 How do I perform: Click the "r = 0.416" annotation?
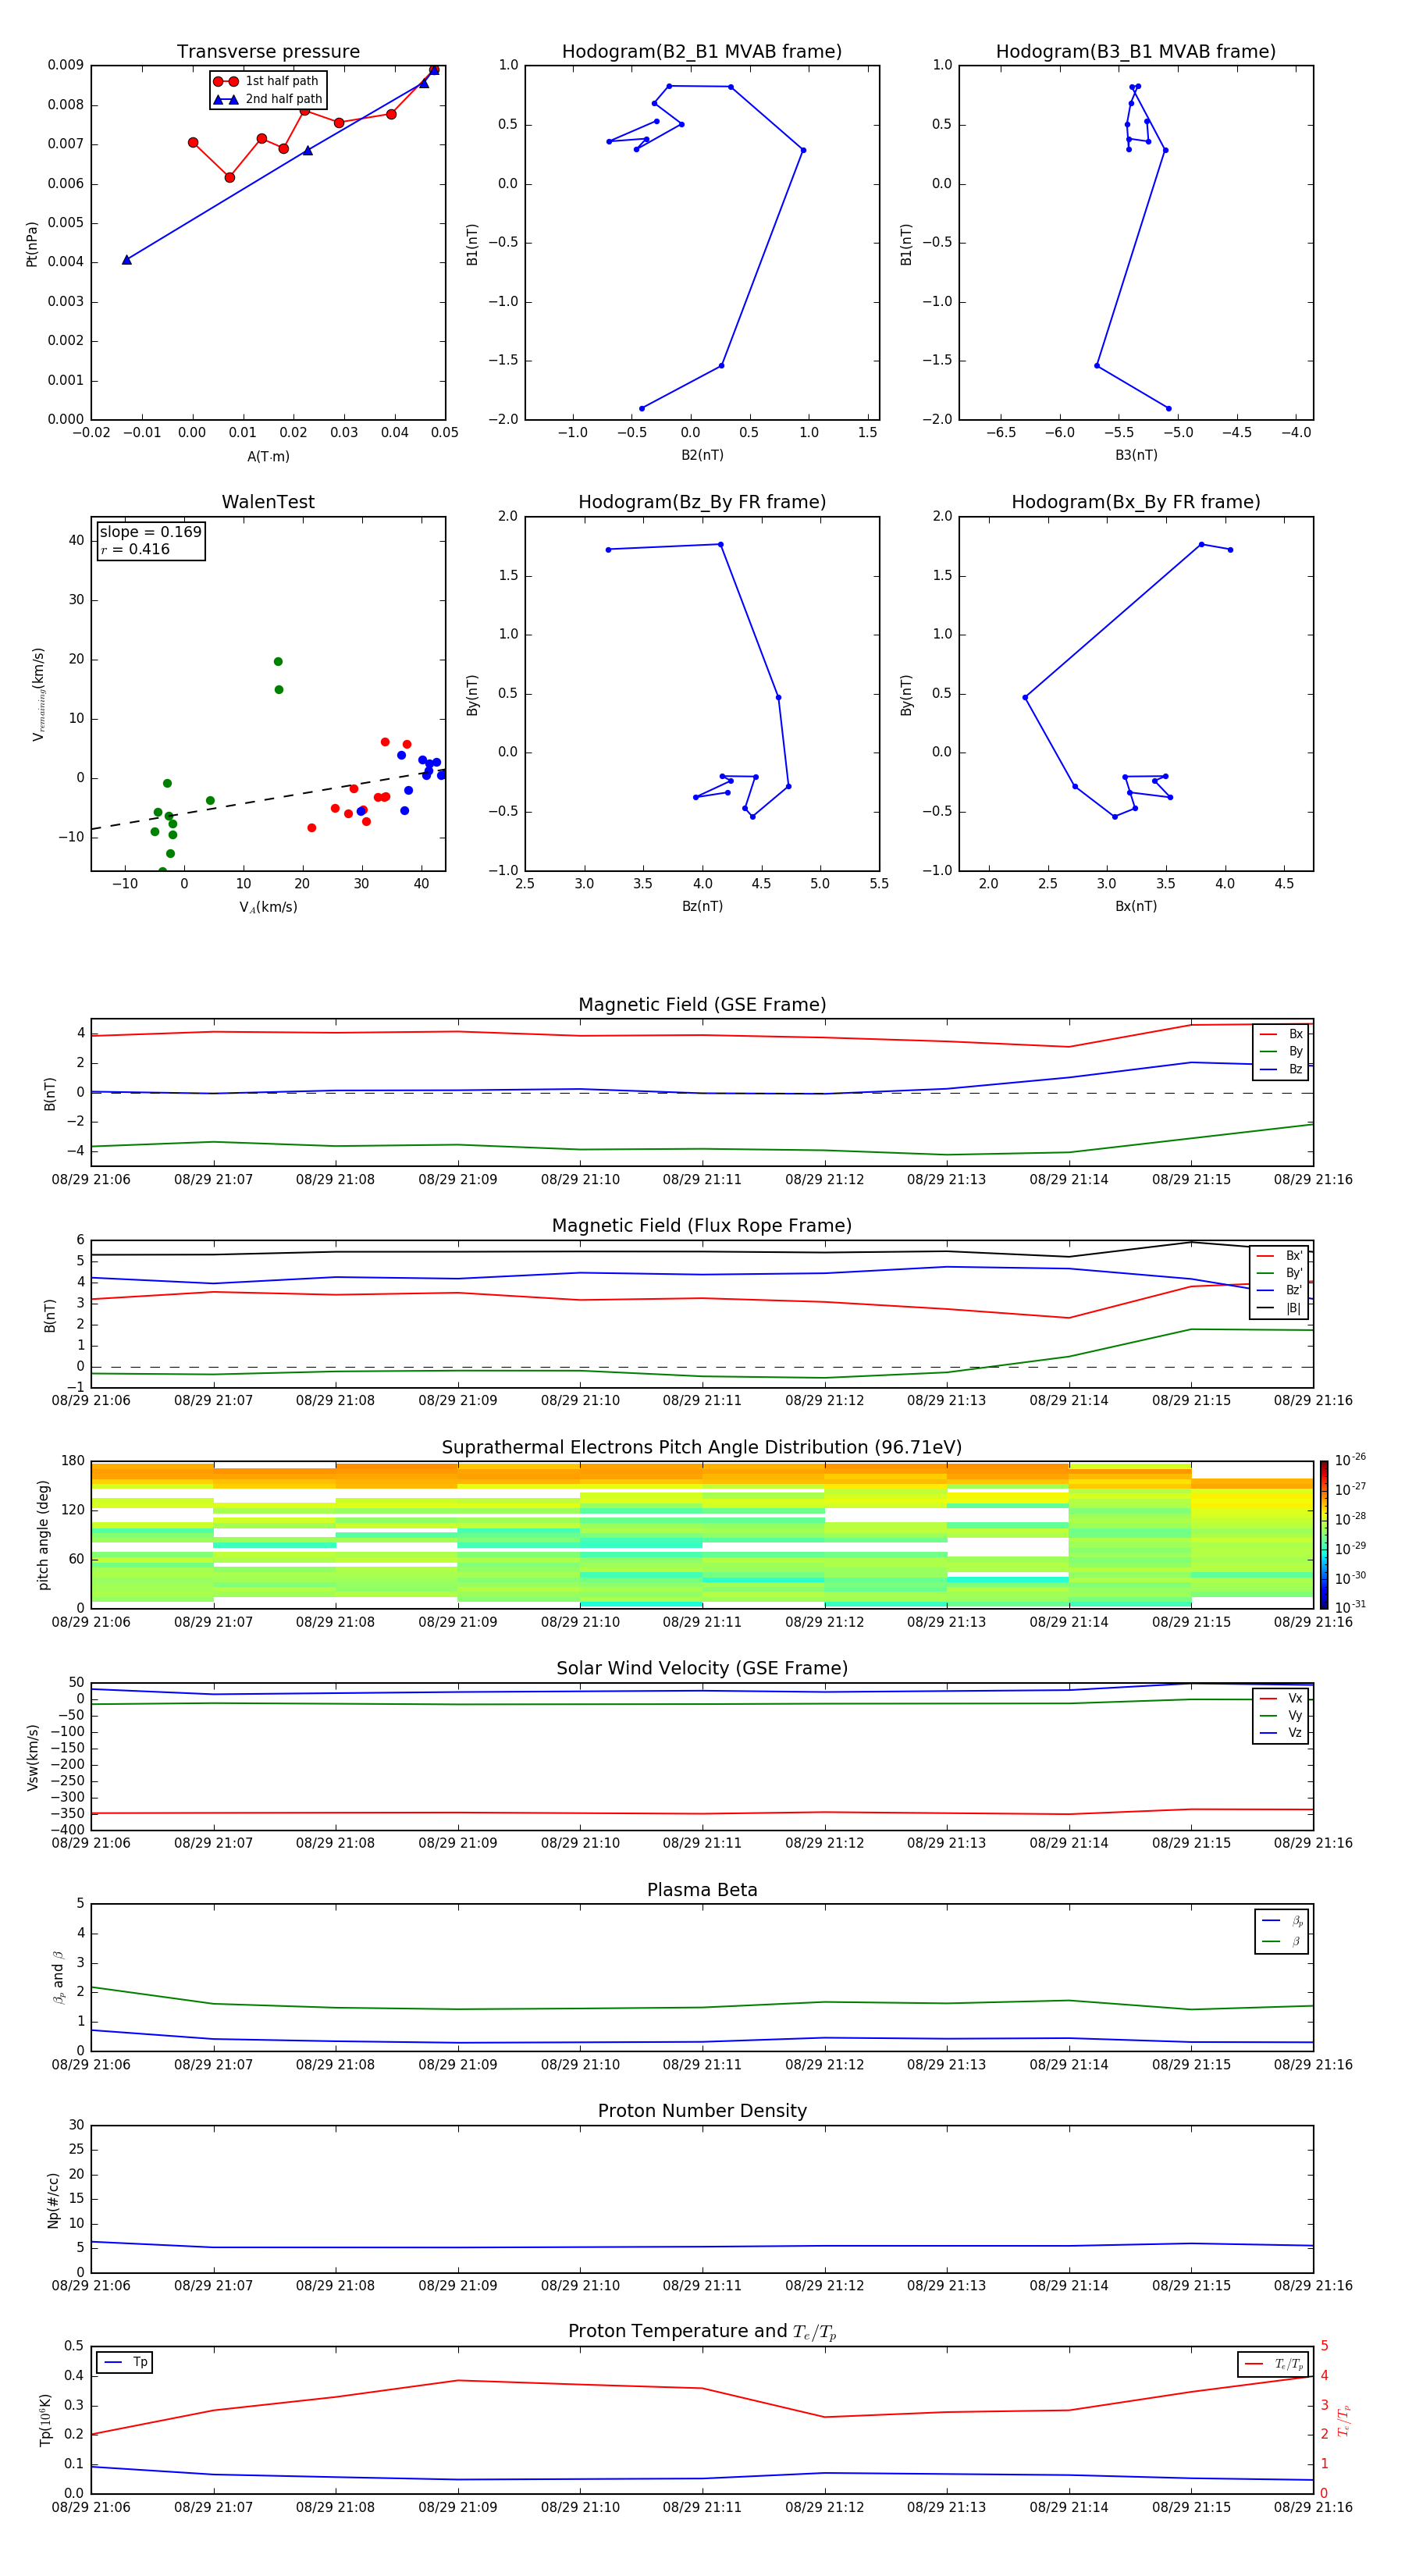coord(135,549)
